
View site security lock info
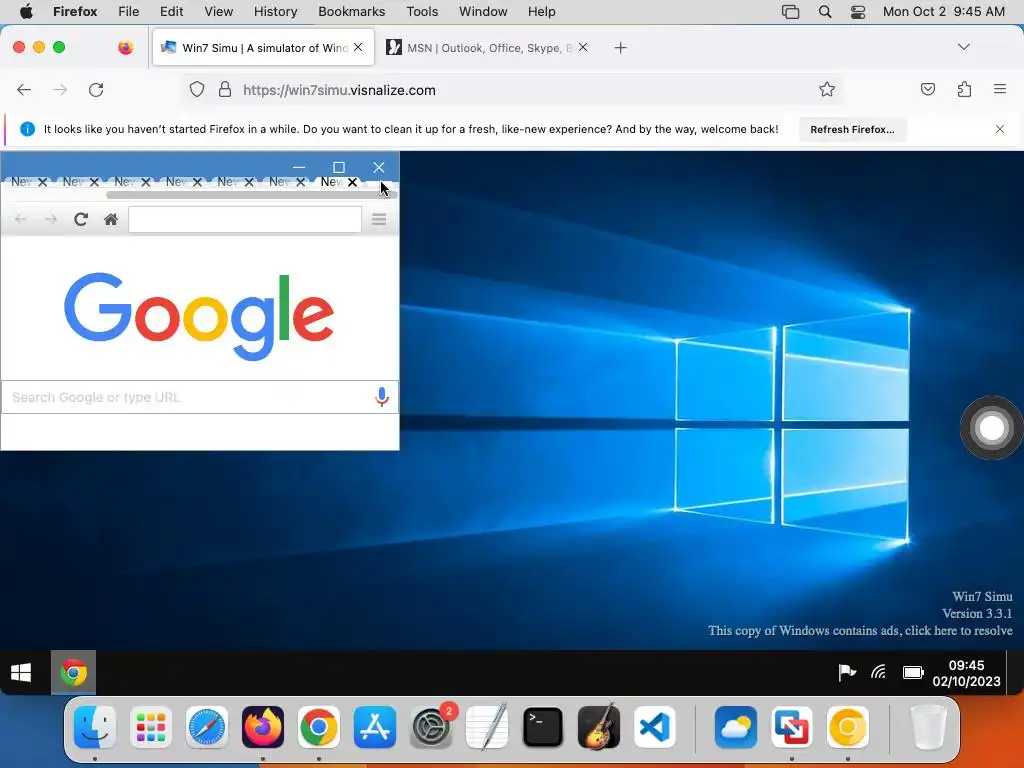225,89
